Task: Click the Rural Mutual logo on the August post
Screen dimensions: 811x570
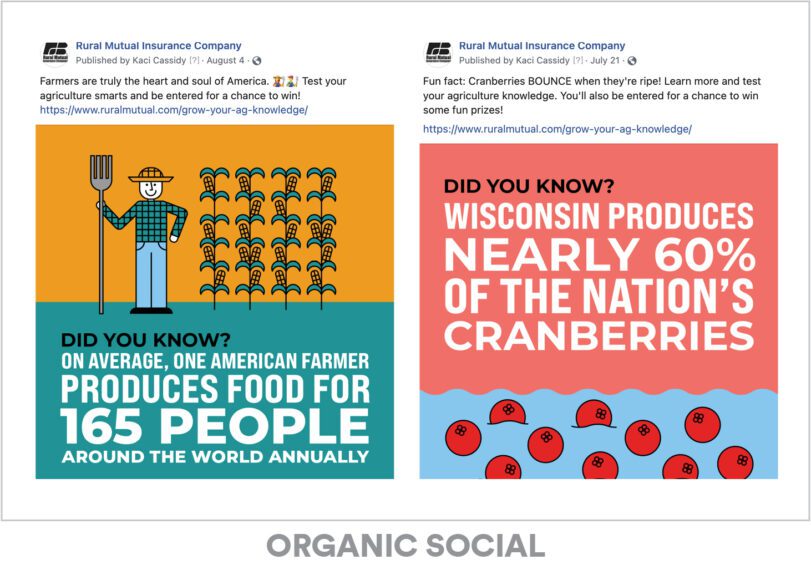Action: point(54,52)
